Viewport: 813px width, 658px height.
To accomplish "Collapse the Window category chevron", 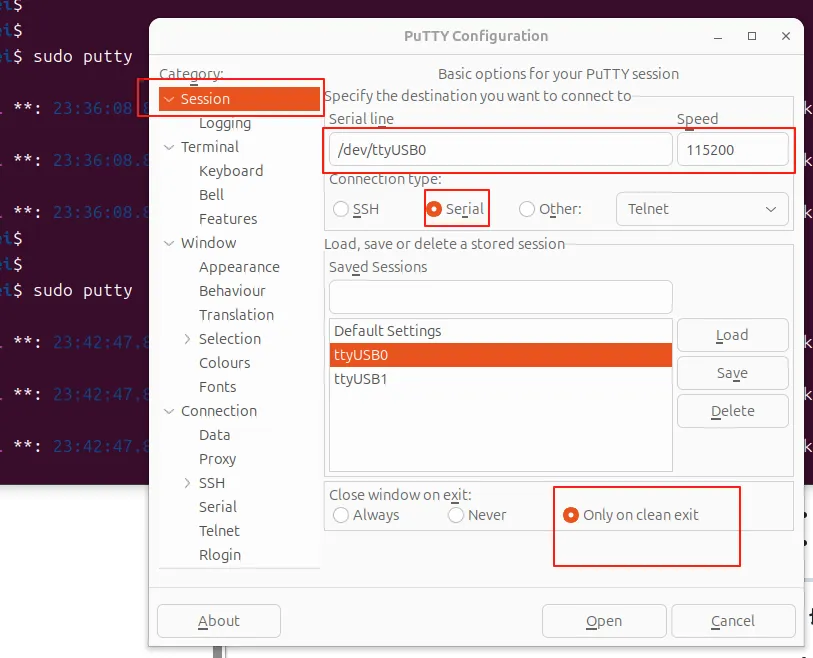I will [169, 243].
